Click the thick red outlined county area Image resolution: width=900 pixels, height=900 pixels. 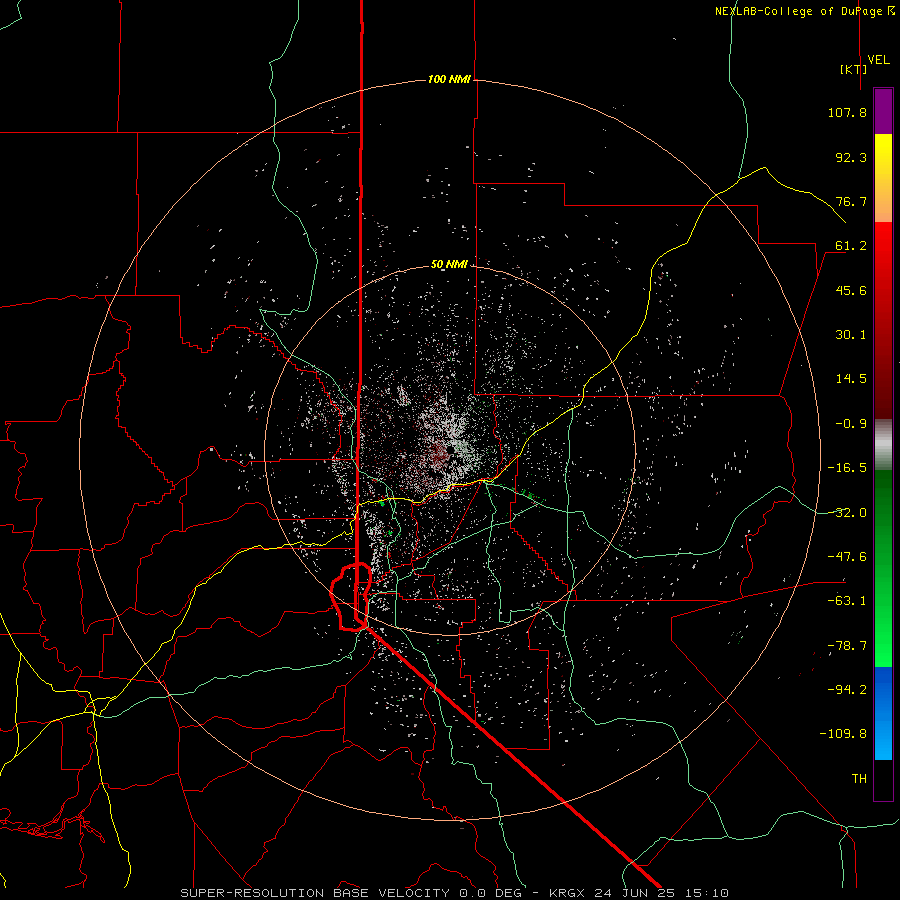pos(351,597)
